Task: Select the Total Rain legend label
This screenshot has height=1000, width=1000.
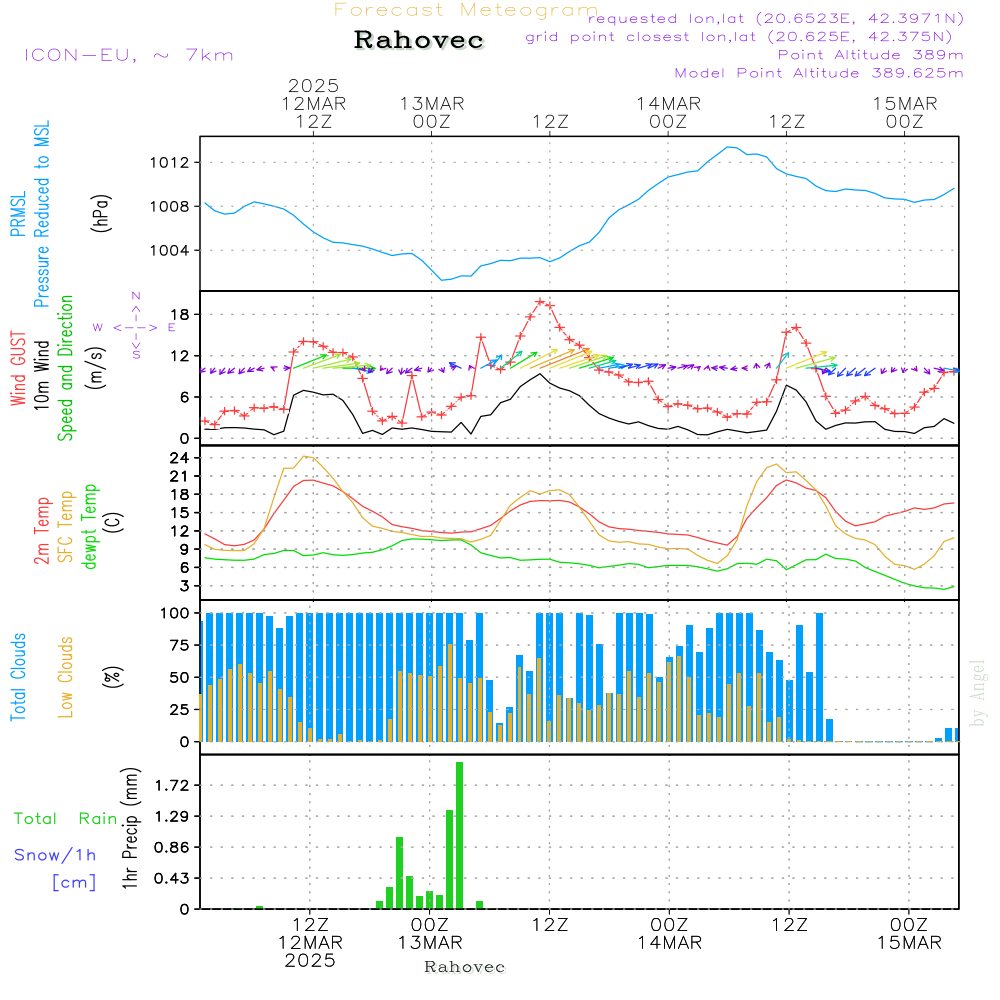Action: point(65,819)
